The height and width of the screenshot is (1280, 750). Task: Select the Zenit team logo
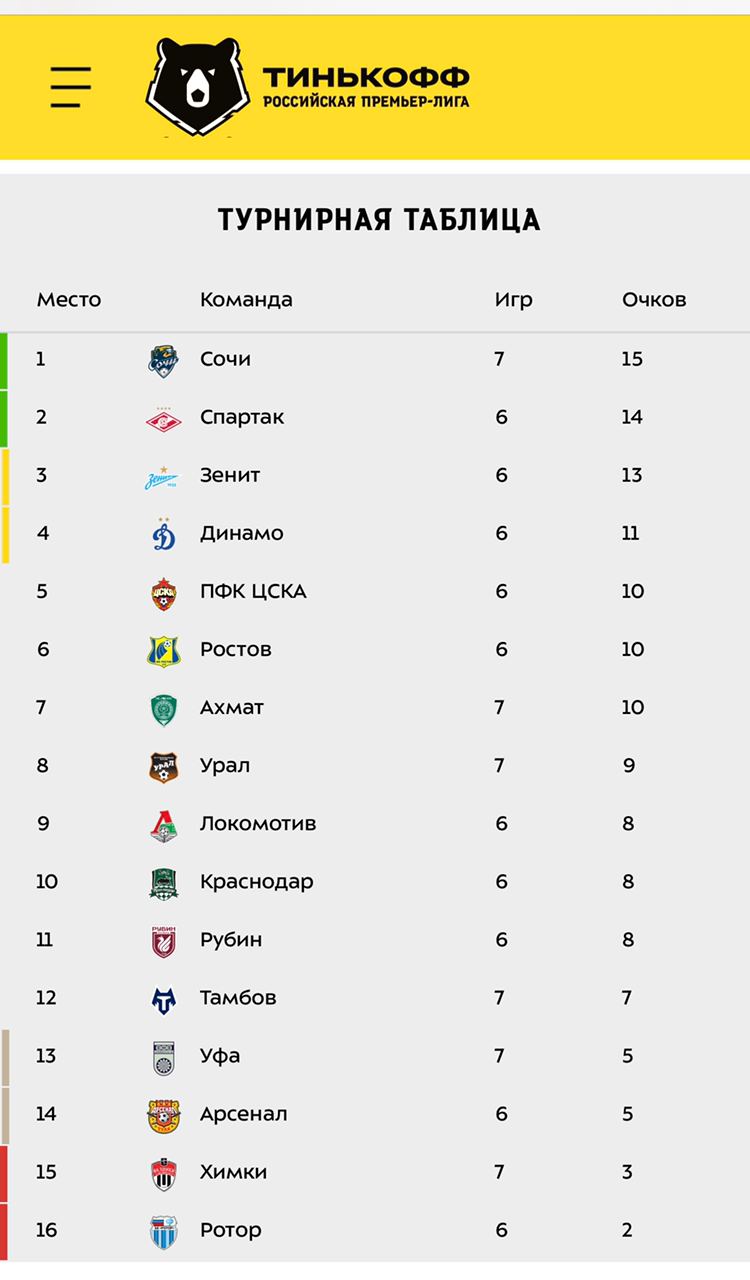164,477
